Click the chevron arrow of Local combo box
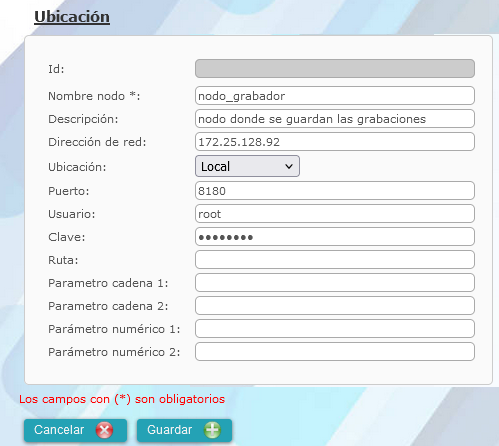499x446 pixels. tap(289, 166)
